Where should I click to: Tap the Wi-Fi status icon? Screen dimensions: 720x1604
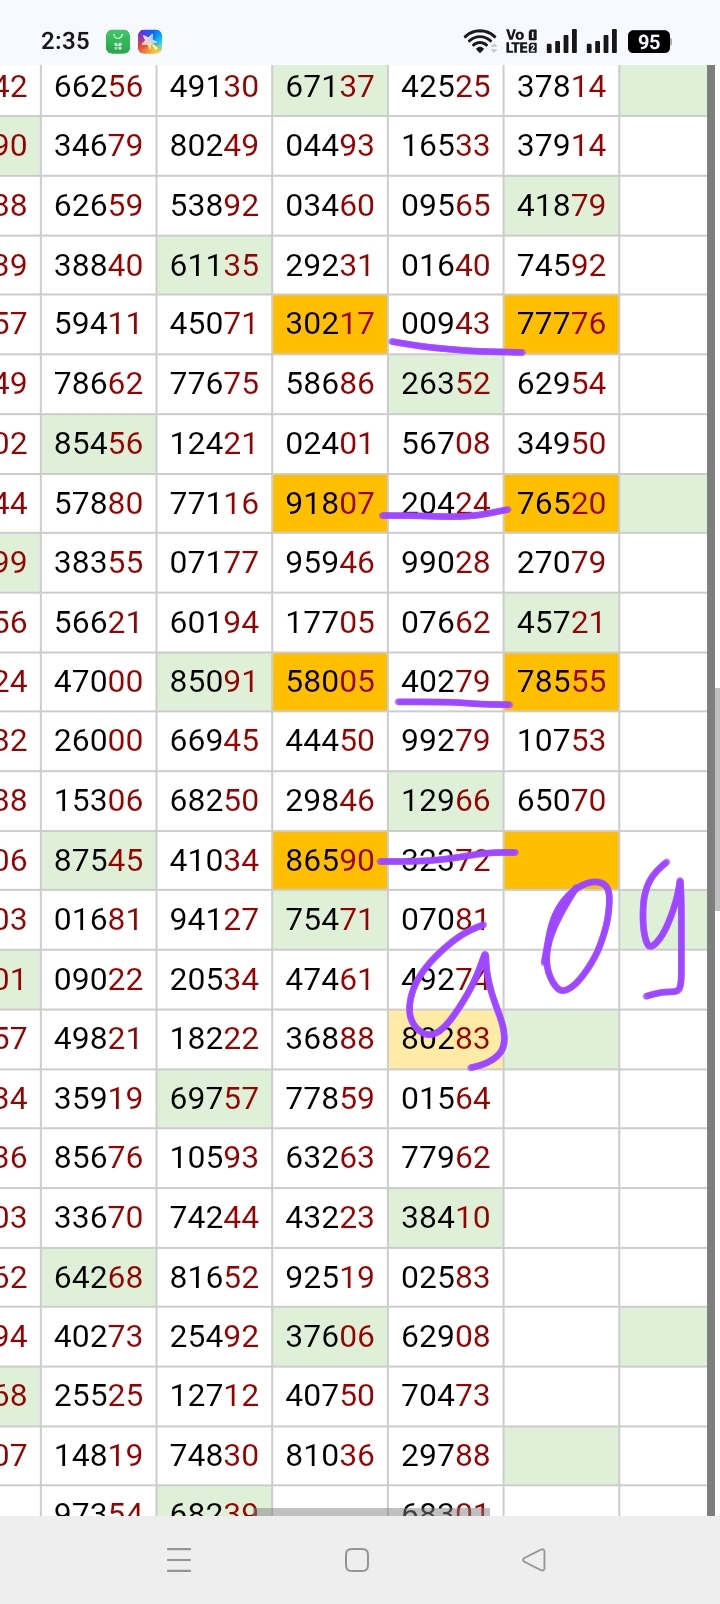pos(480,41)
